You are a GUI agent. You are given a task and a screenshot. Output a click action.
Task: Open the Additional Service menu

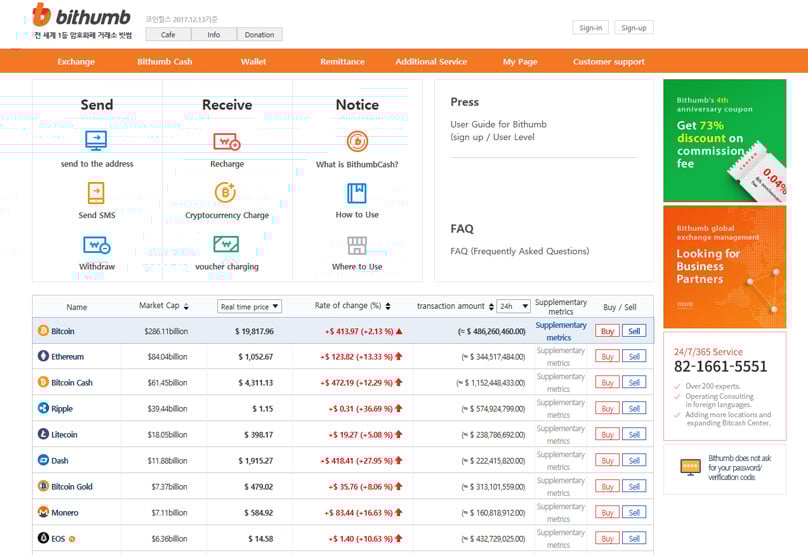click(431, 61)
